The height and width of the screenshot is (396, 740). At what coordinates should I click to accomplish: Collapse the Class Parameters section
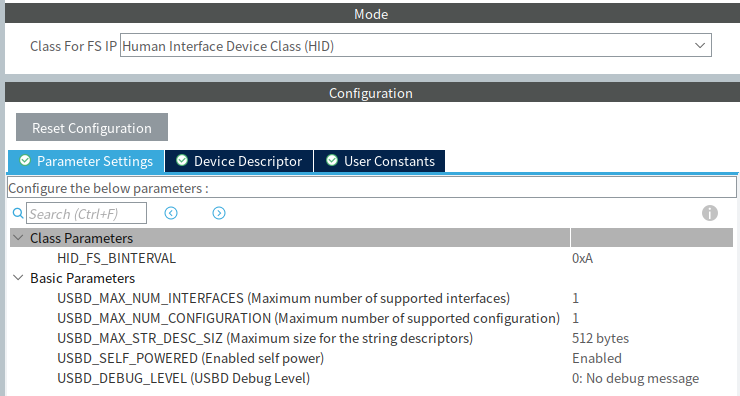pos(18,238)
